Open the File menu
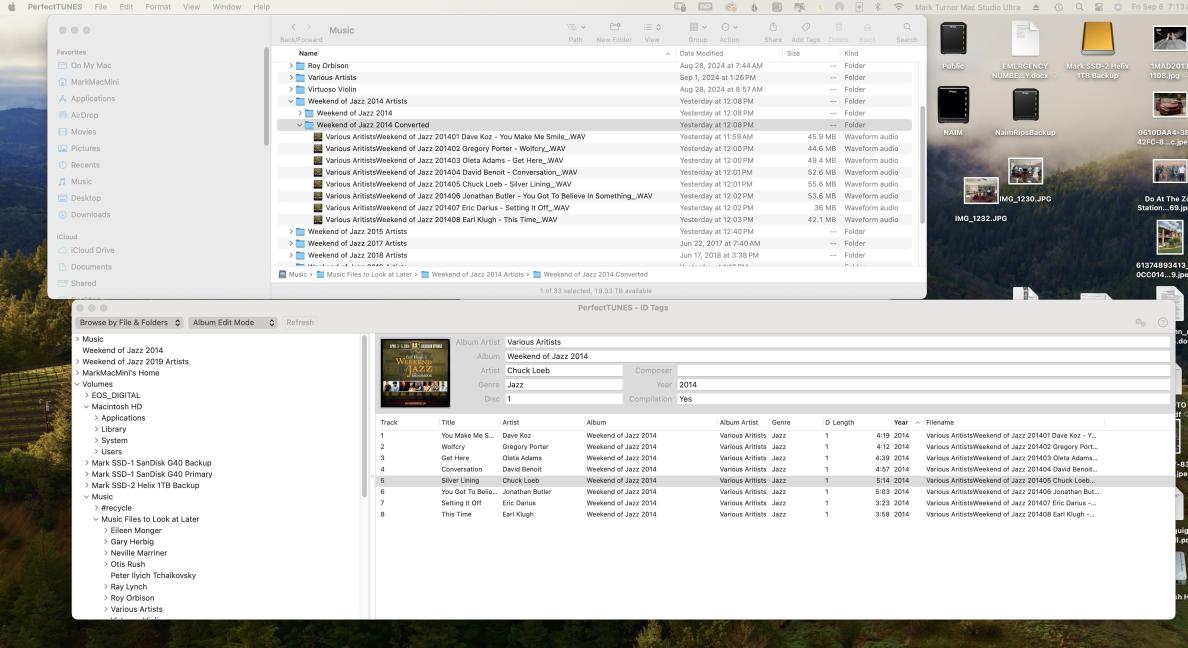The image size is (1188, 648). 101,7
